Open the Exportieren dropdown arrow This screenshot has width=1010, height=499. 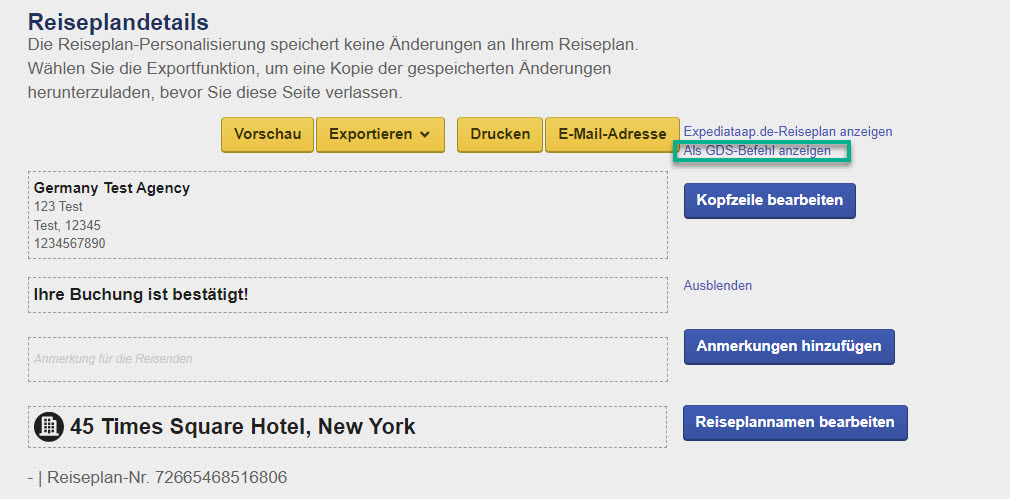[x=424, y=135]
